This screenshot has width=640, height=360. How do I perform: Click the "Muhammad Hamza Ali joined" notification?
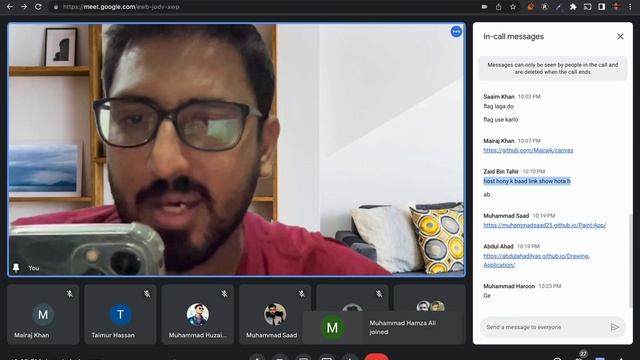click(383, 327)
